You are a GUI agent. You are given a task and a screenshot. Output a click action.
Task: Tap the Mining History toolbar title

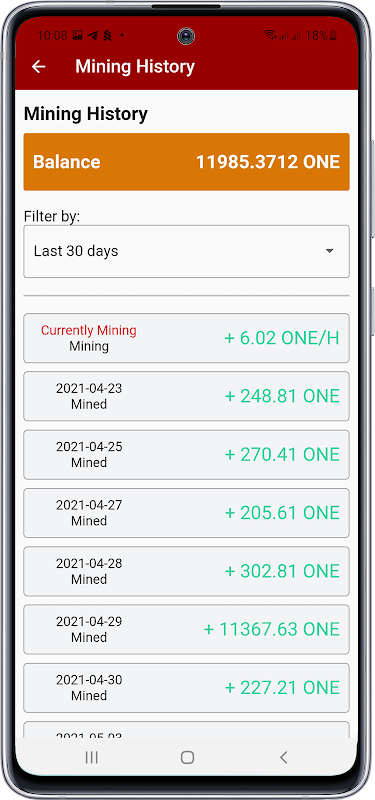[135, 67]
